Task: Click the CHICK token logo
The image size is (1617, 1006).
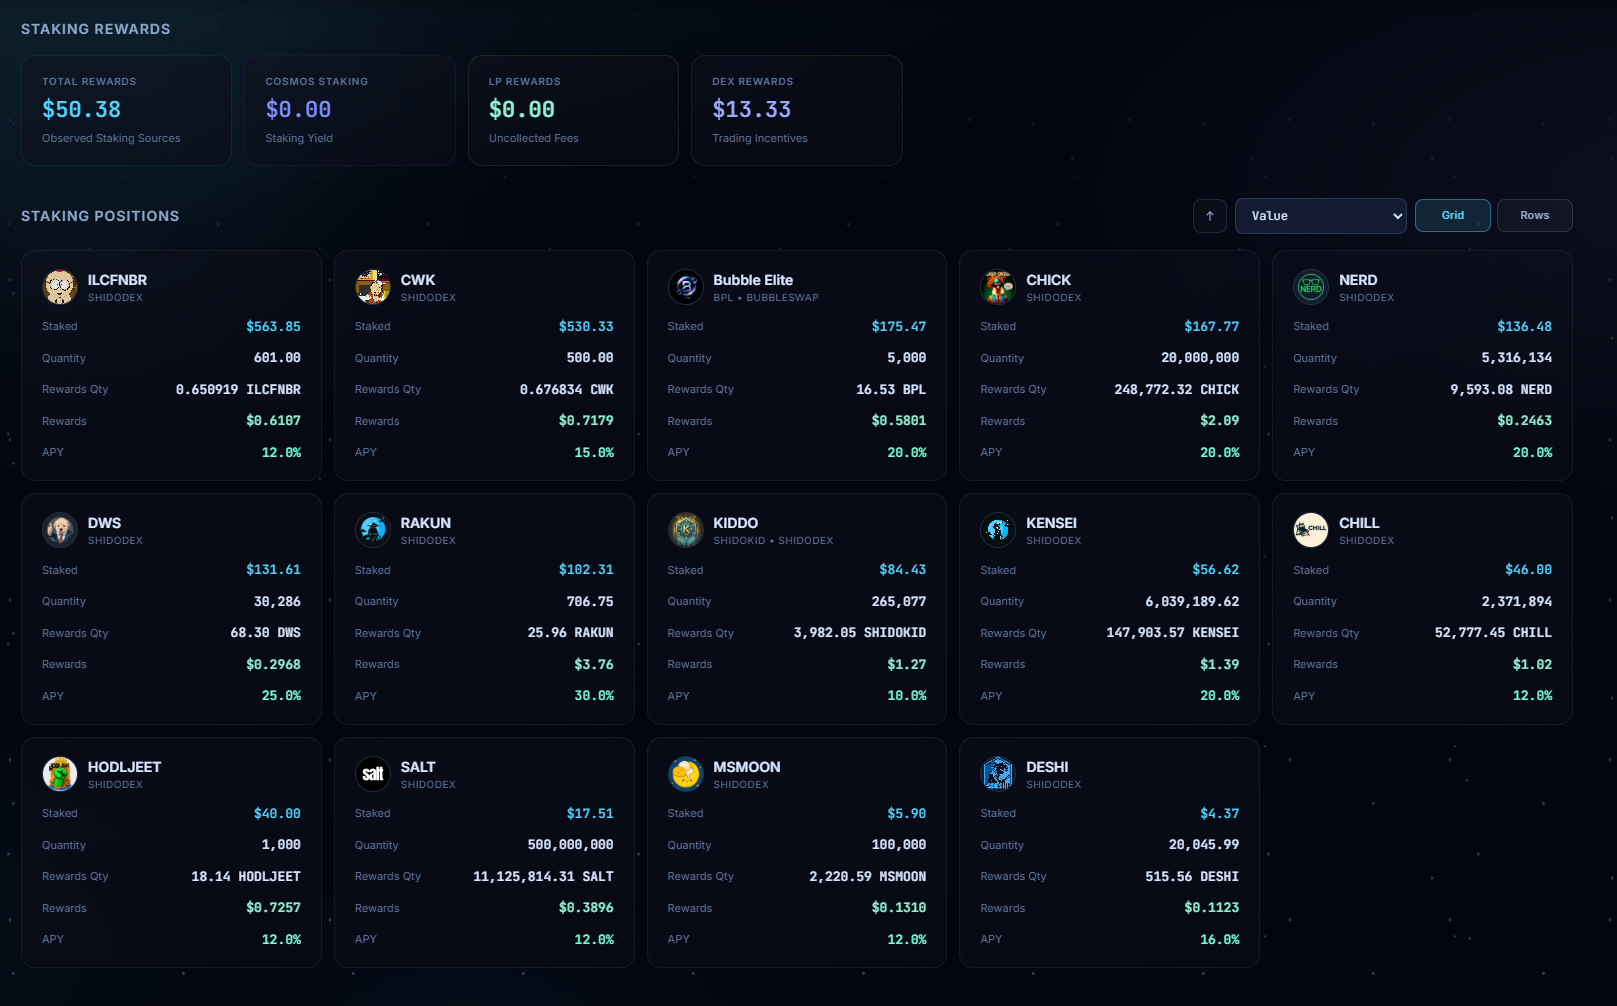Action: tap(997, 287)
